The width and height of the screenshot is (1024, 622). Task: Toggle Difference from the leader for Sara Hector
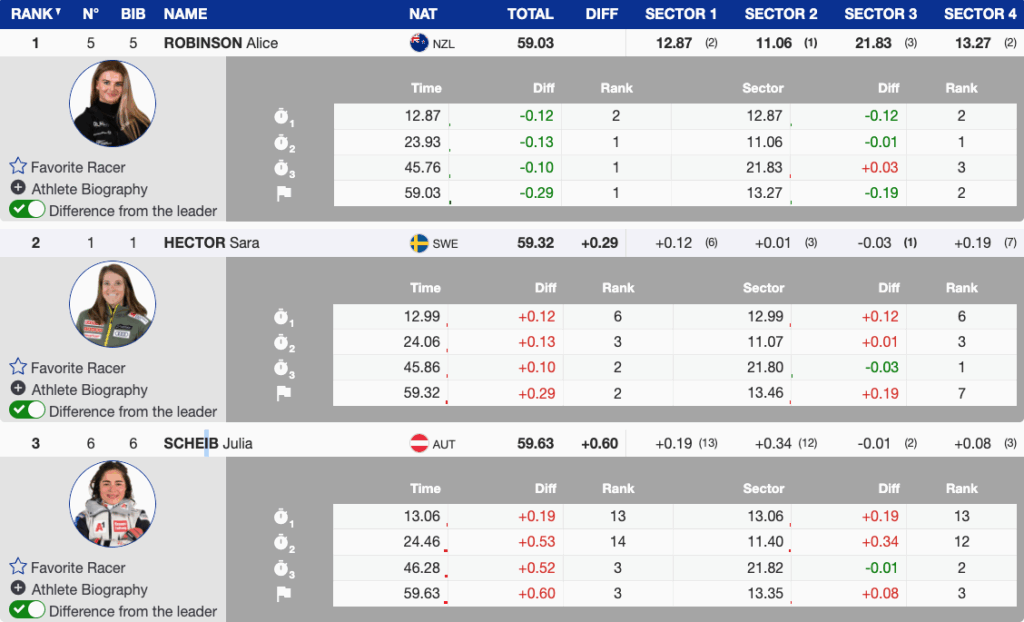tap(27, 410)
